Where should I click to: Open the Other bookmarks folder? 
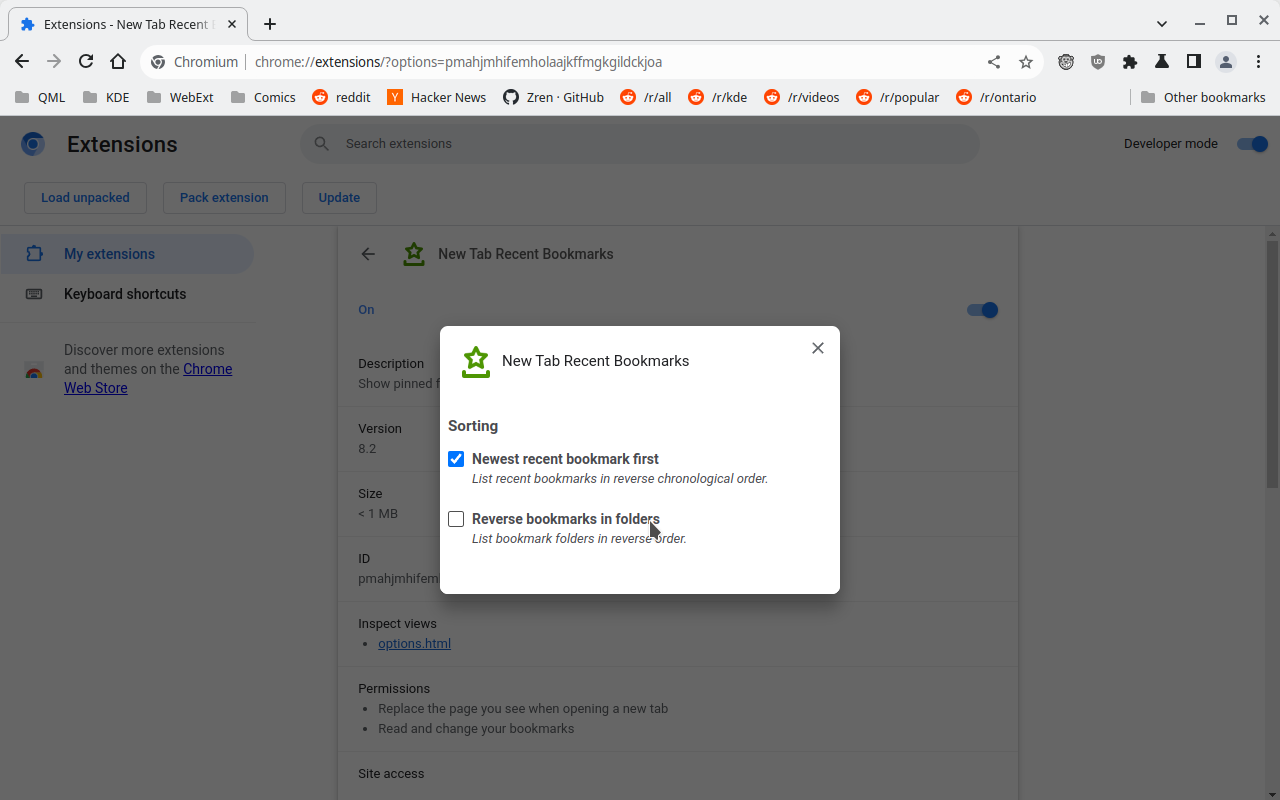1204,97
